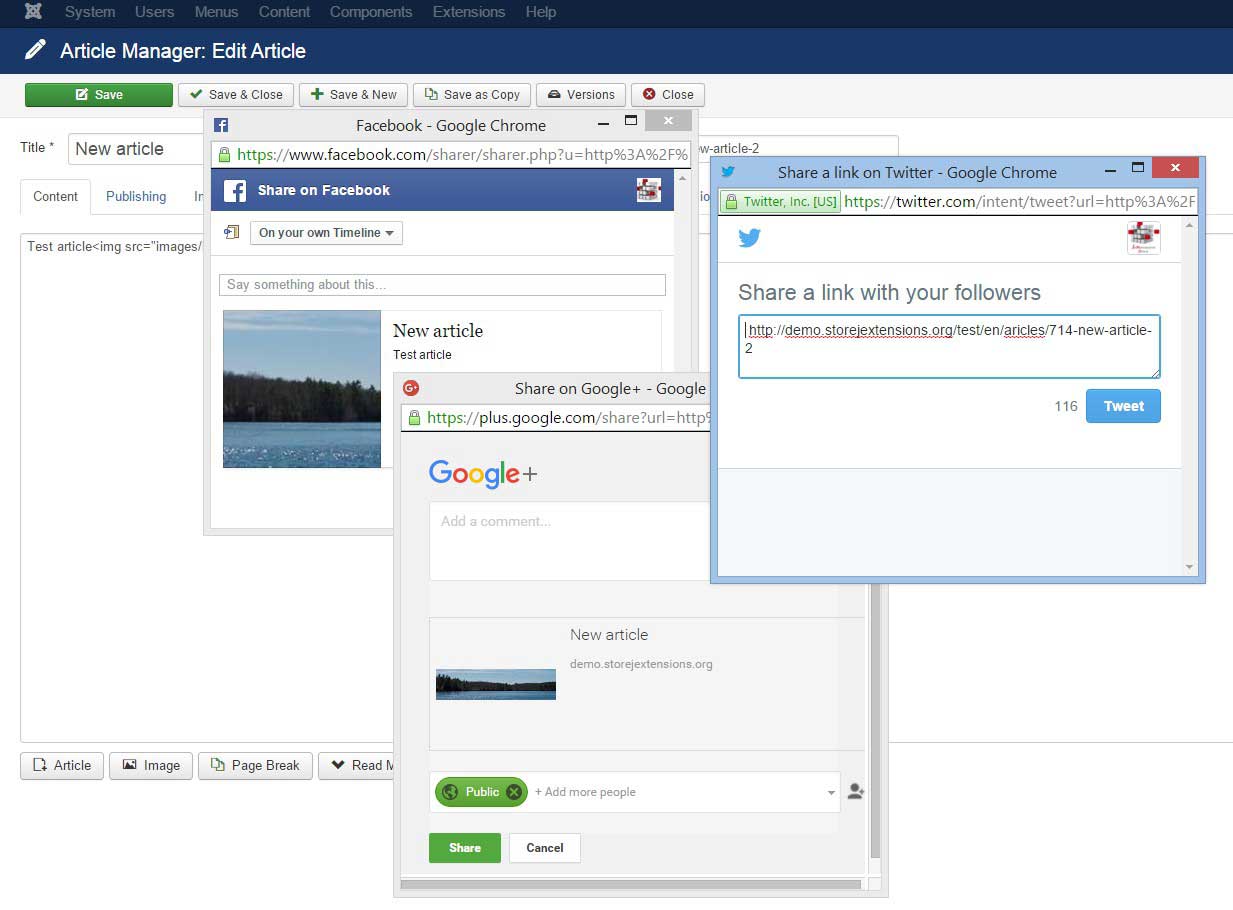Click the Twitter profile avatar
Screen dimensions: 1233x910
(x=1144, y=238)
